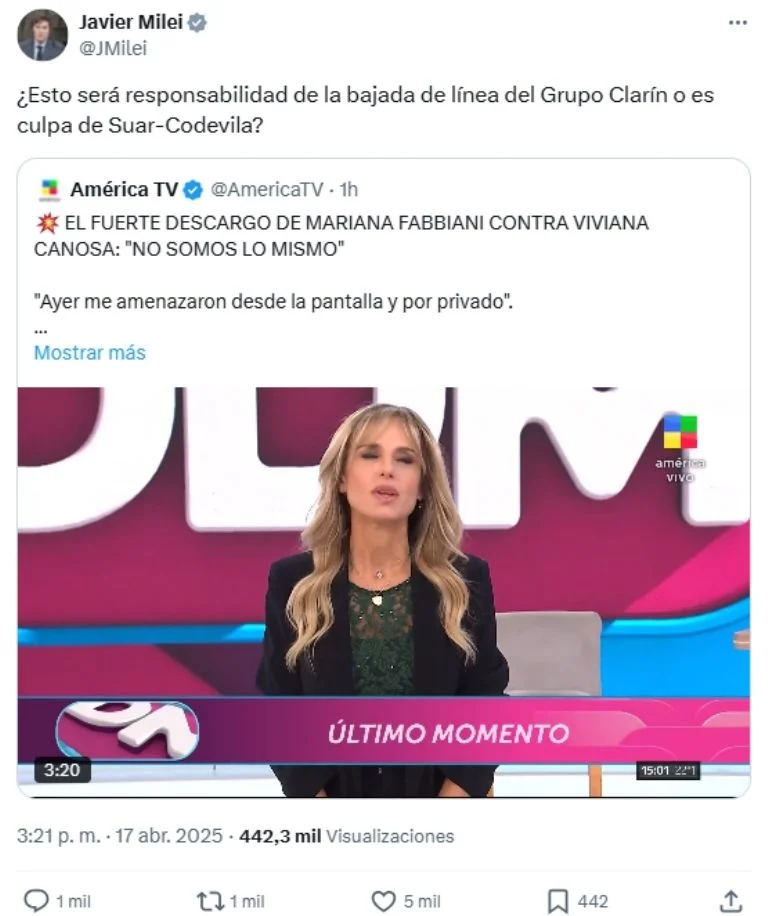The width and height of the screenshot is (768, 916).
Task: Open the three-dot more options menu
Action: click(738, 23)
